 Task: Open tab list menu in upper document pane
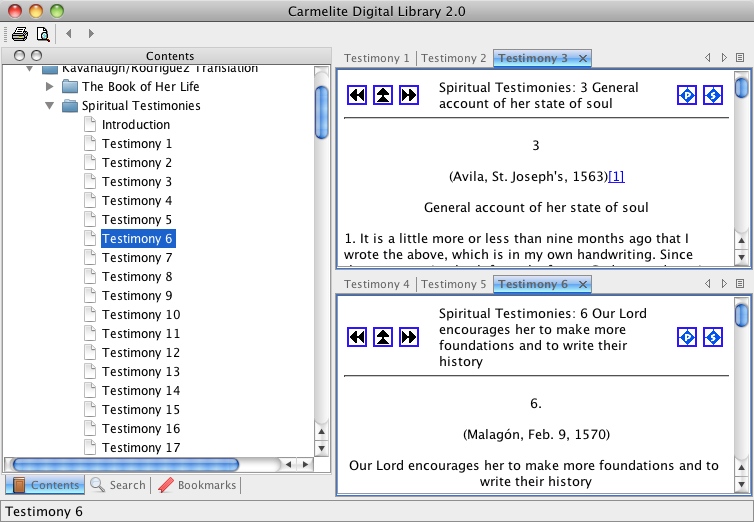click(x=739, y=58)
